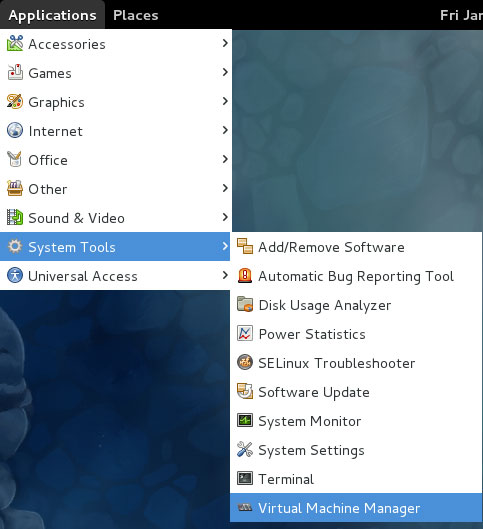483x529 pixels.
Task: Launch Terminal from System Tools
Action: click(x=356, y=479)
